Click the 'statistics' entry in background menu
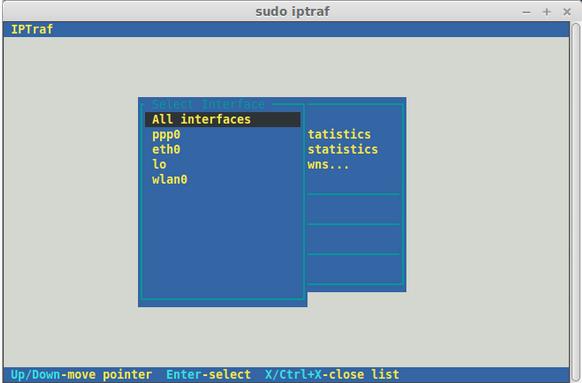This screenshot has height=383, width=582. coord(343,149)
